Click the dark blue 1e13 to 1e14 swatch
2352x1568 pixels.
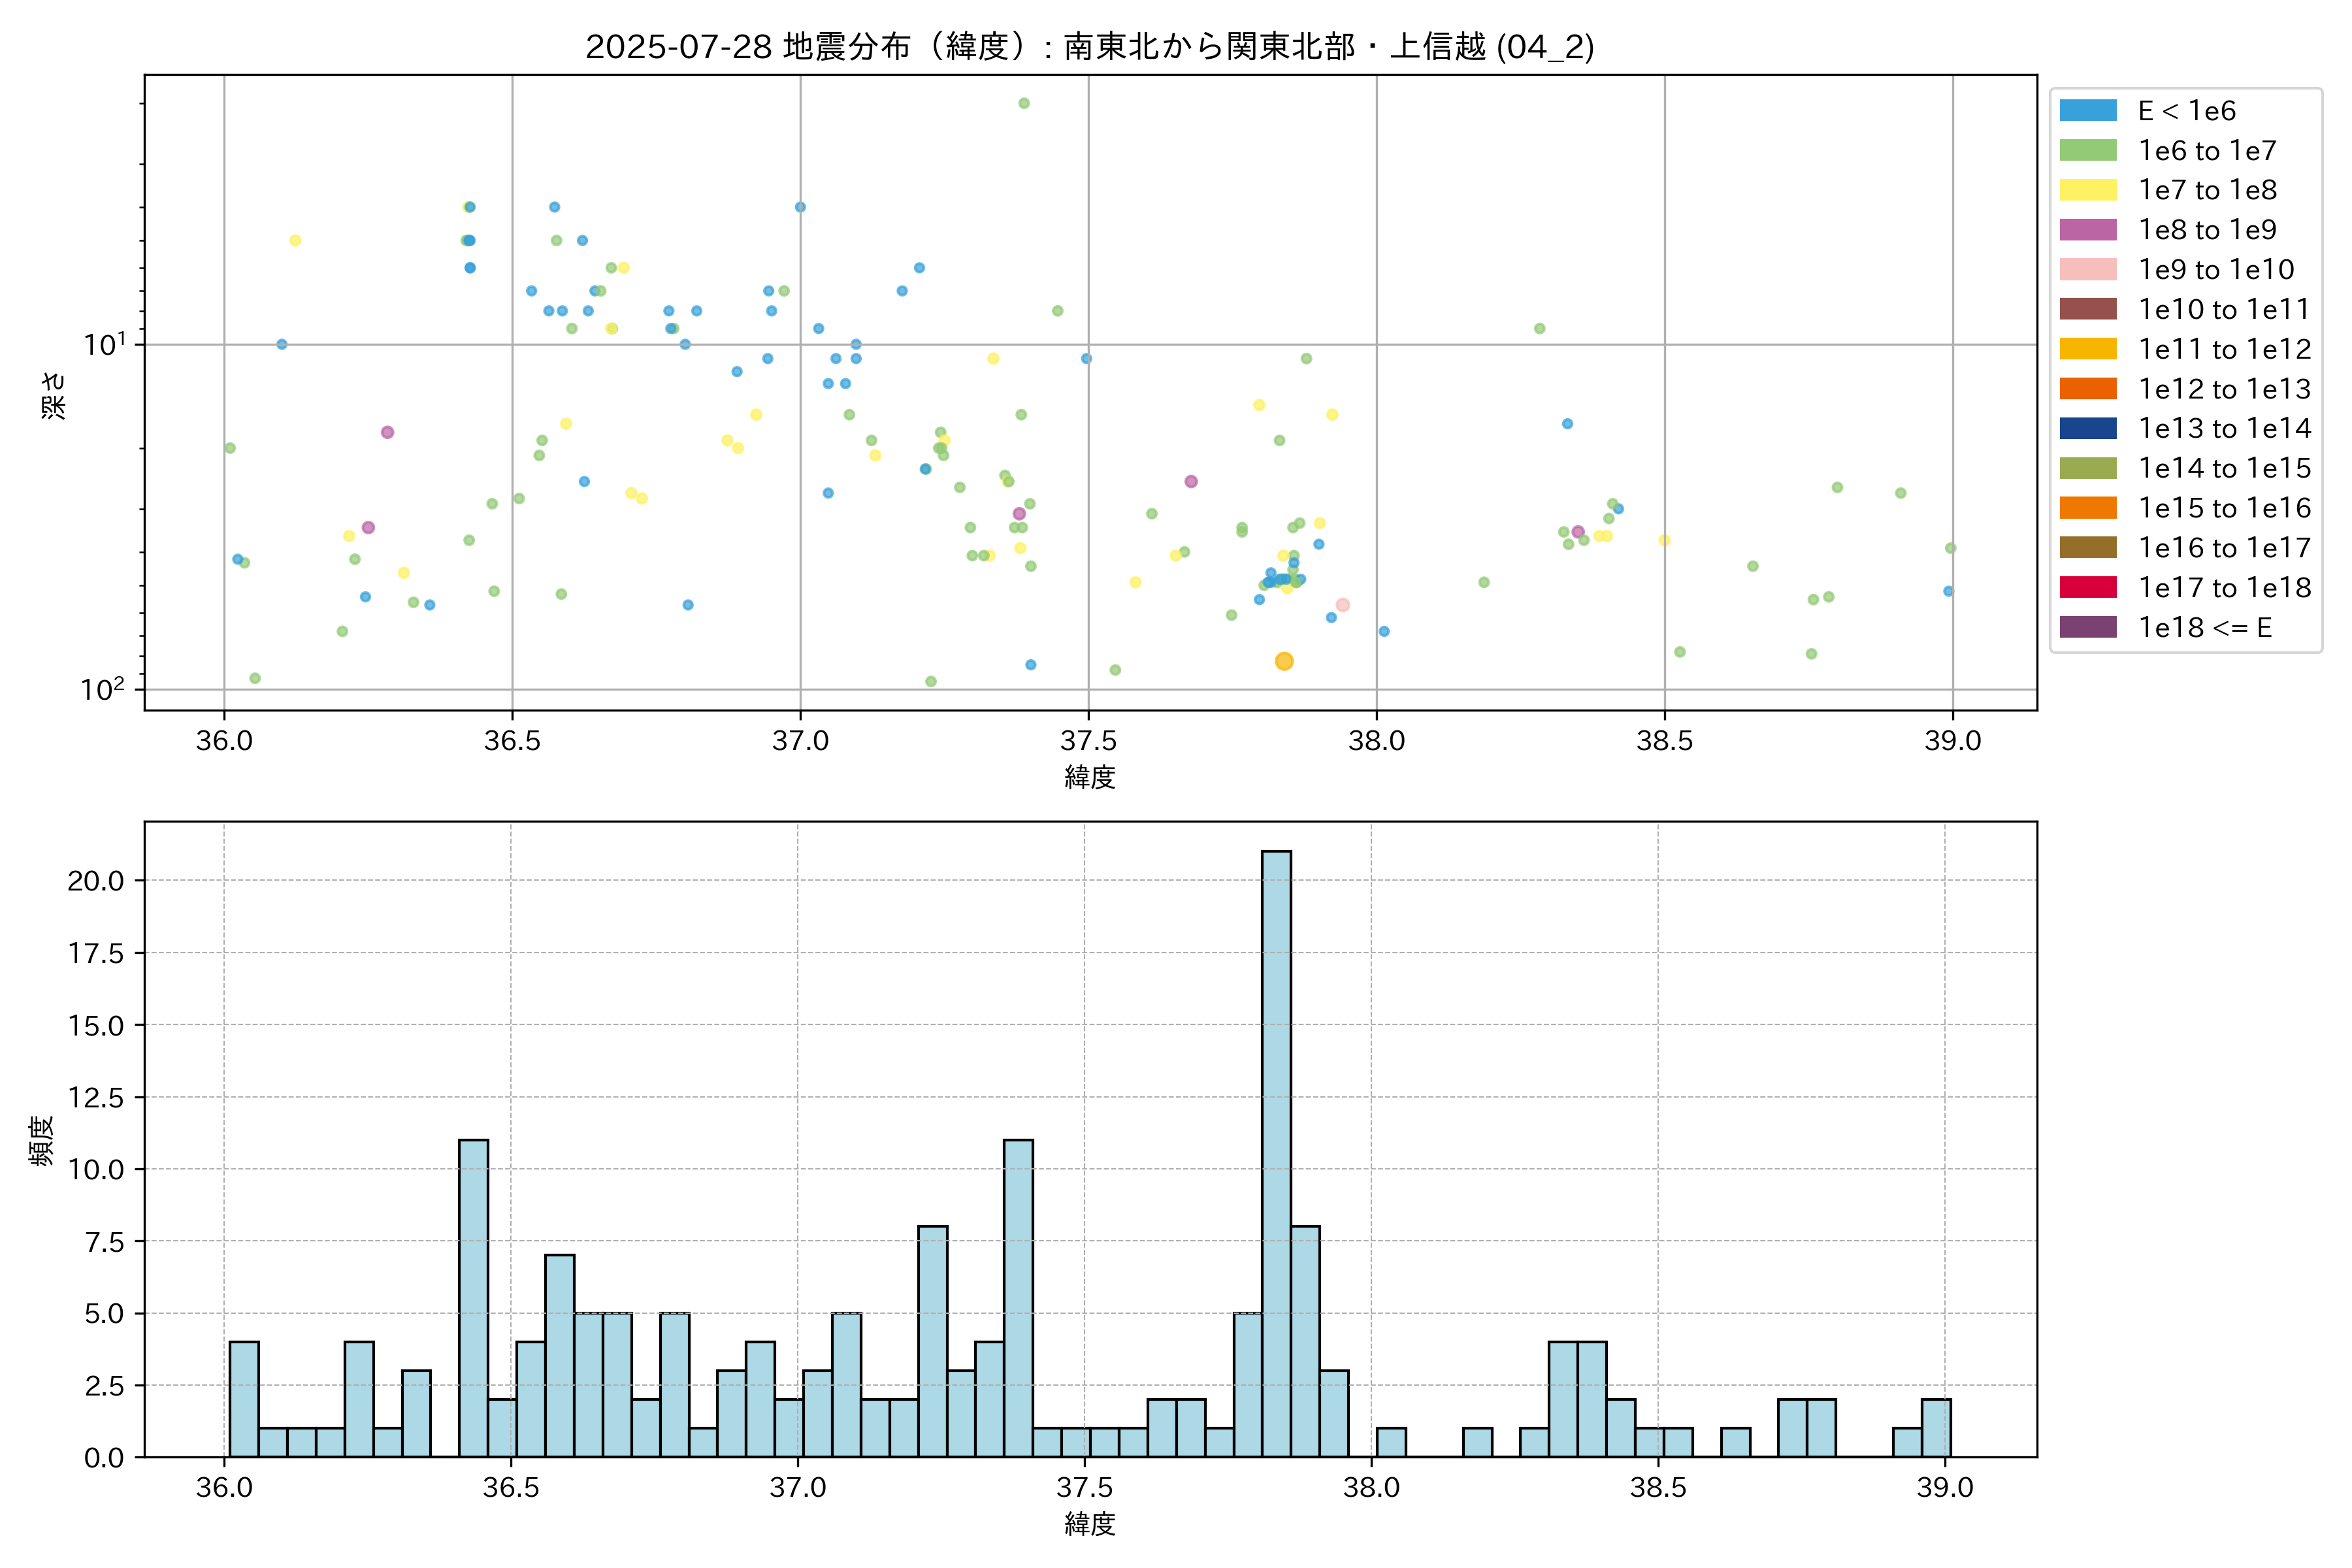2087,428
